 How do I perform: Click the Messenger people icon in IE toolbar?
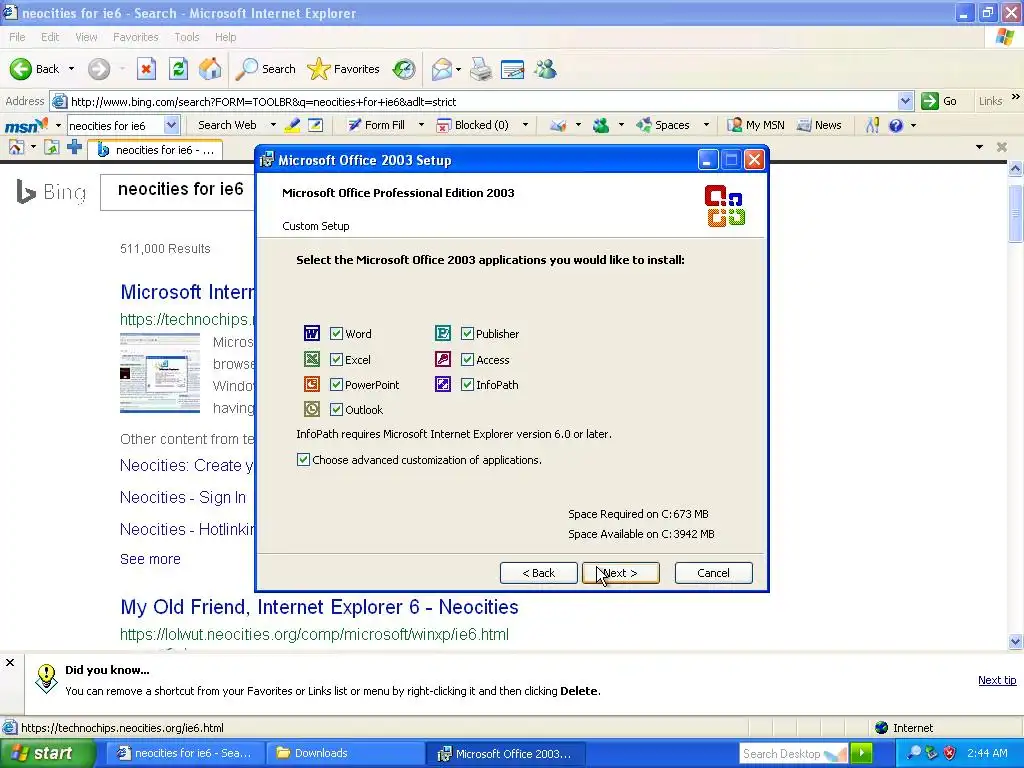click(545, 69)
